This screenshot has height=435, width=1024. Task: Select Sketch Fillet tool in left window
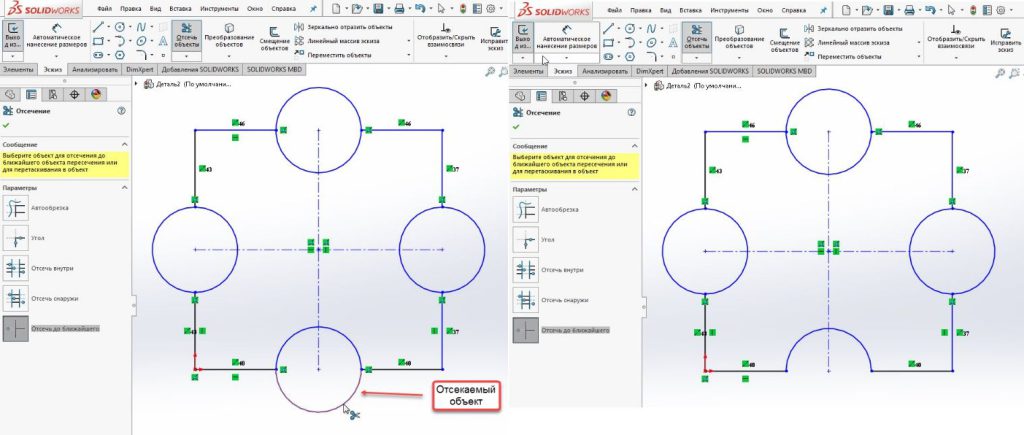click(141, 56)
